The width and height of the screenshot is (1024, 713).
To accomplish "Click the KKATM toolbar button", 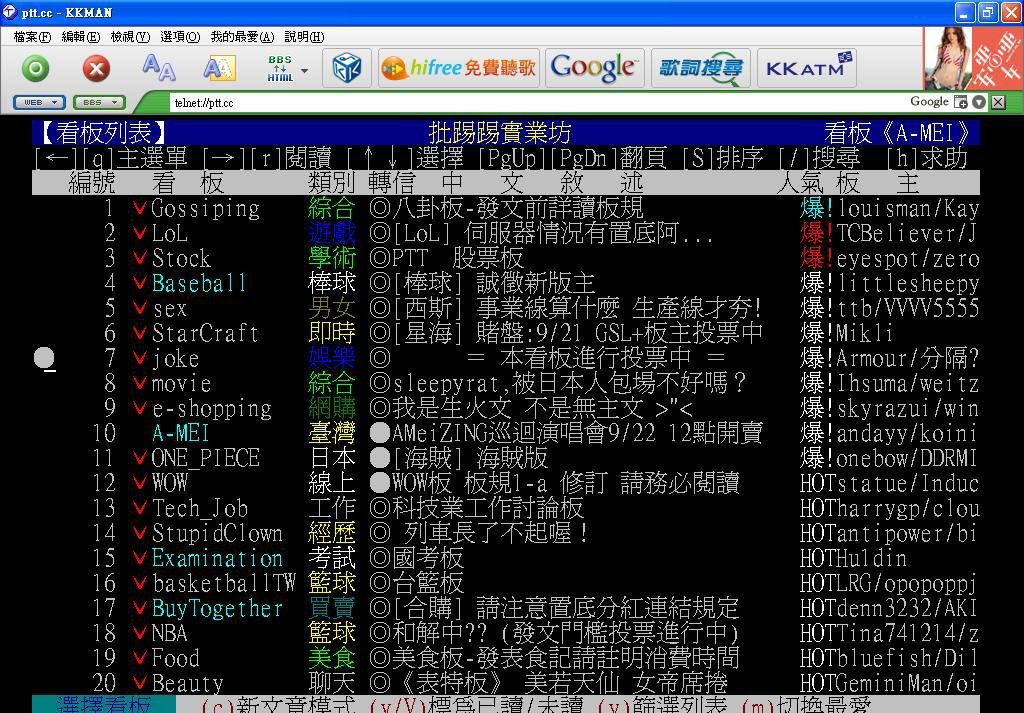I will (807, 68).
